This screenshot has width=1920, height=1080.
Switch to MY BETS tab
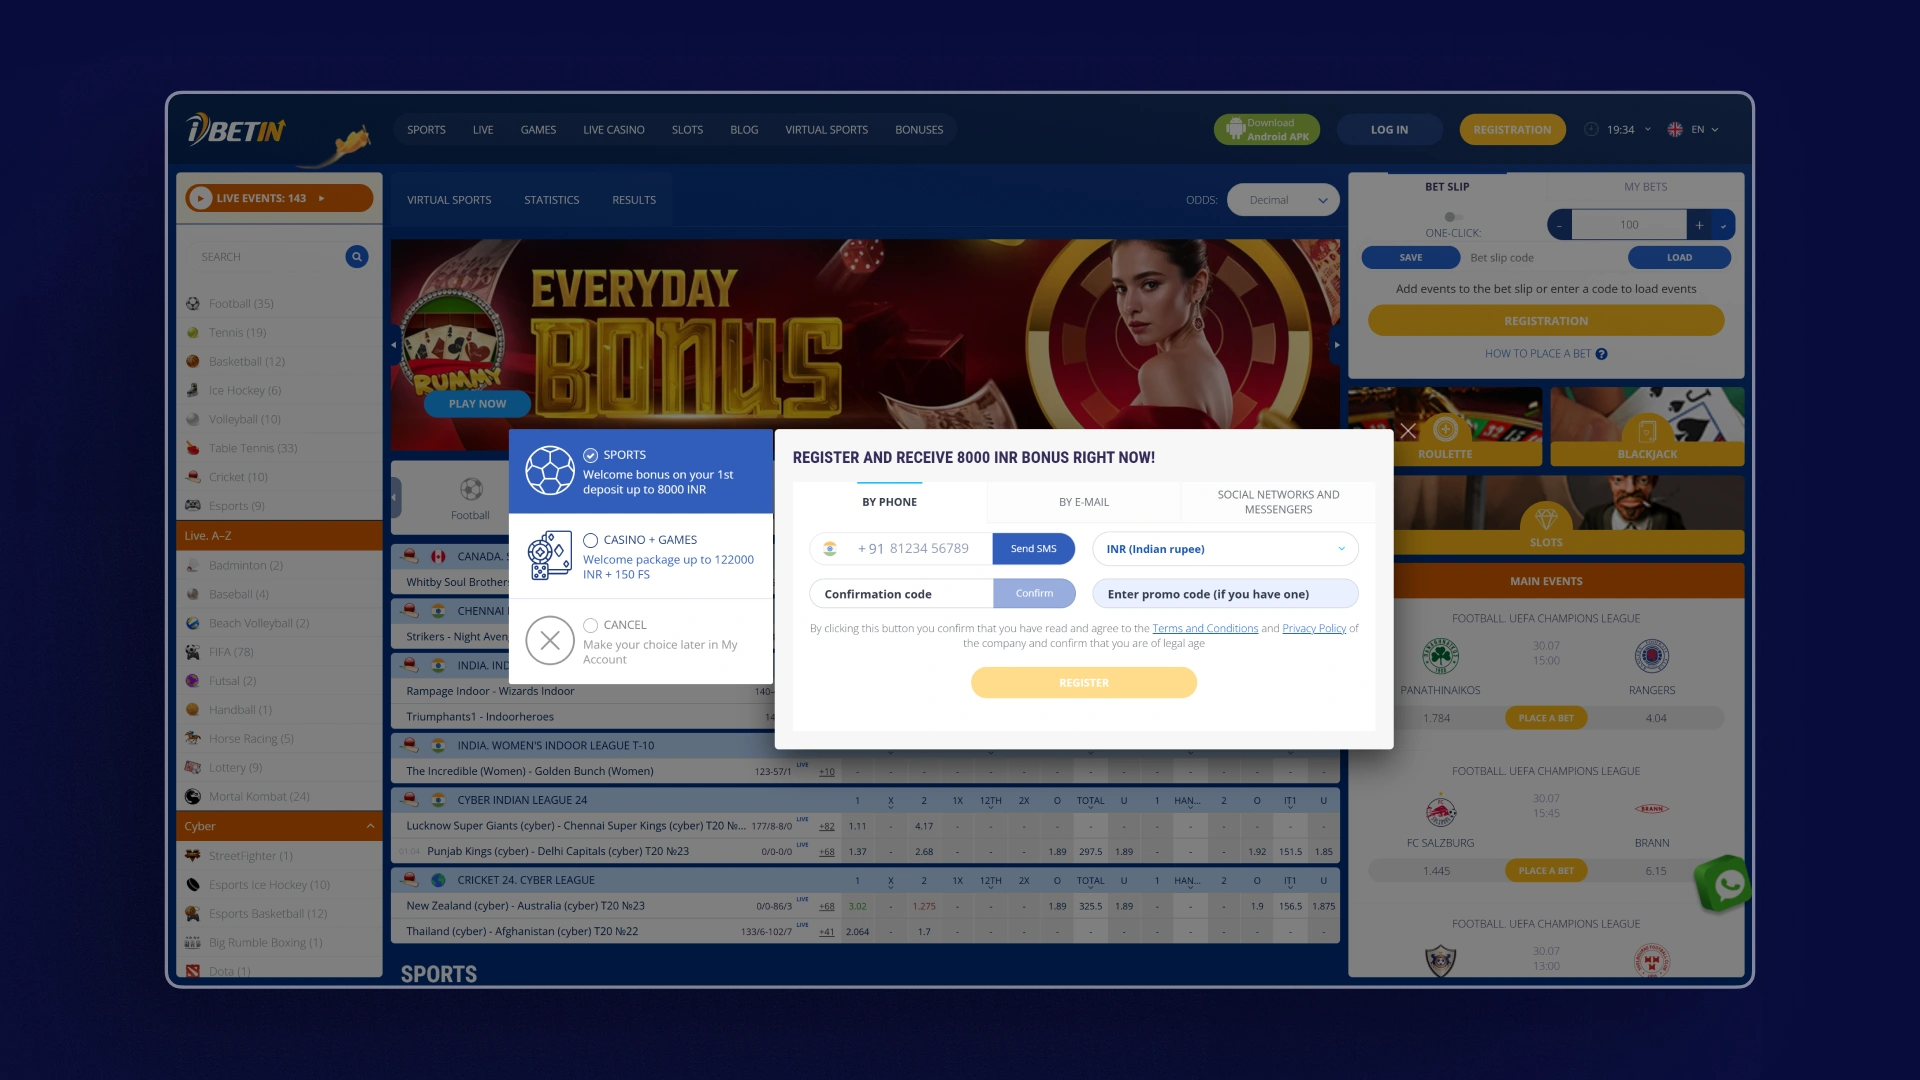coord(1645,187)
